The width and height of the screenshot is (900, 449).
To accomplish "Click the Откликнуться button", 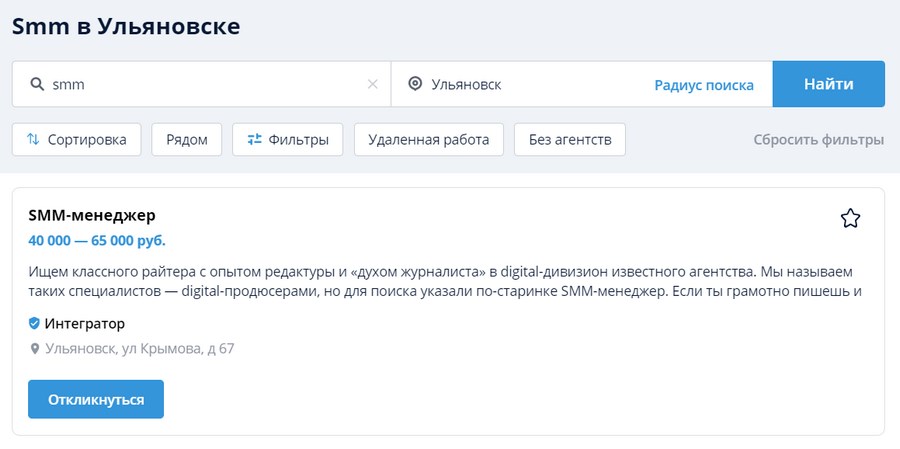I will coord(96,399).
